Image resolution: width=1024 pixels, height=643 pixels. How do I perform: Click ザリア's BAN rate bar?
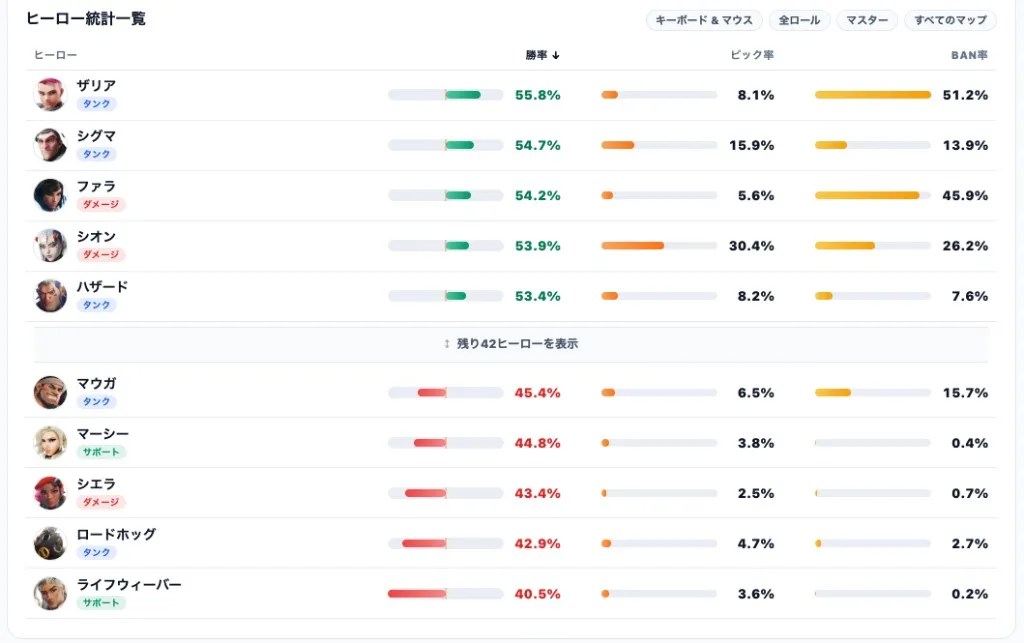click(x=872, y=95)
